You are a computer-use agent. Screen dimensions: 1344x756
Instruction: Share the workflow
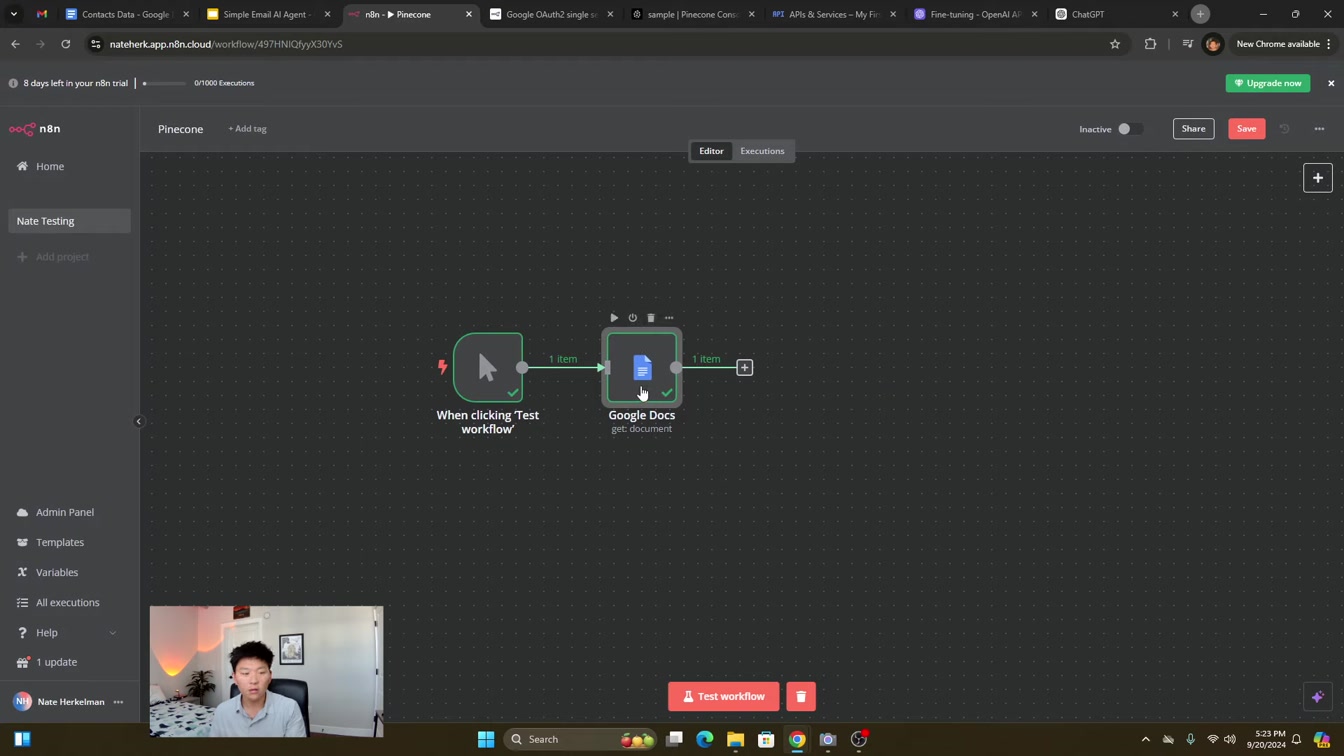(x=1193, y=129)
